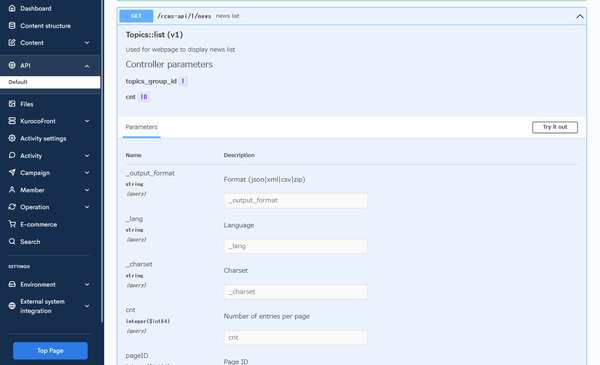The image size is (600, 365).
Task: Click the Activity settings gear icon
Action: (x=12, y=138)
